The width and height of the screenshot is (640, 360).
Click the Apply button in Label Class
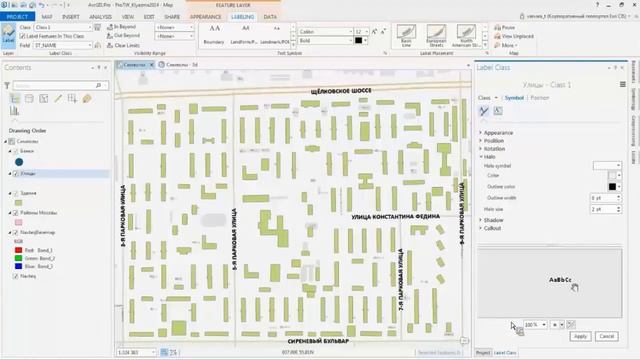click(x=580, y=336)
